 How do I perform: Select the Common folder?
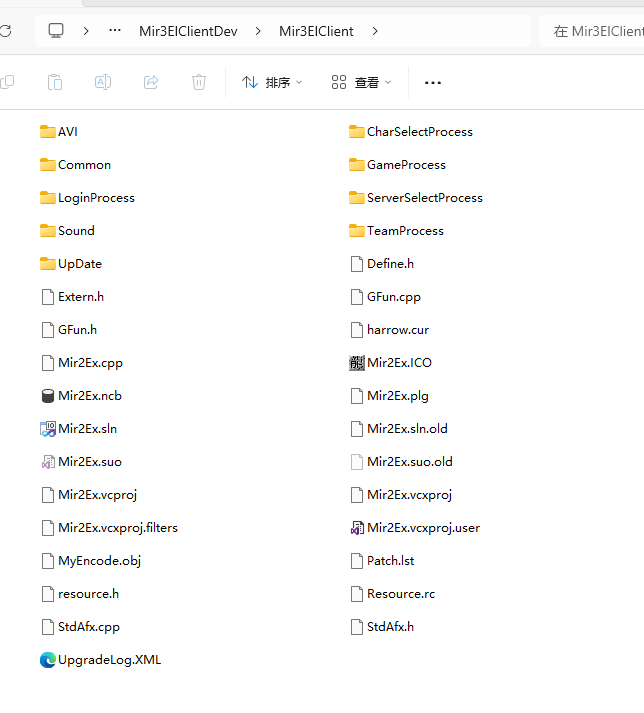75,165
